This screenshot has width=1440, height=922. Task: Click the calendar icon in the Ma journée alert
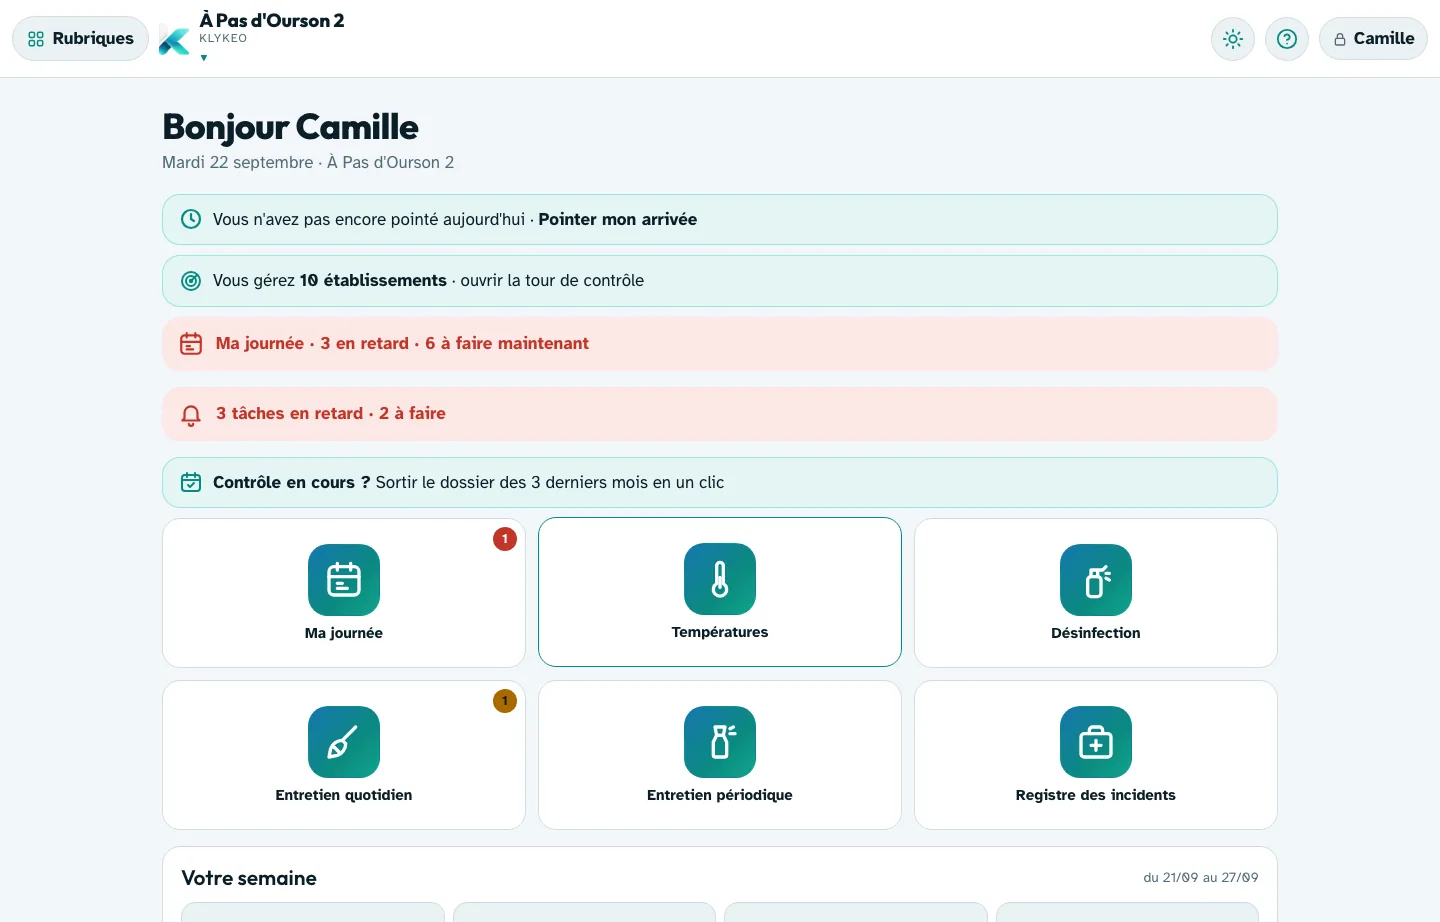pyautogui.click(x=191, y=344)
